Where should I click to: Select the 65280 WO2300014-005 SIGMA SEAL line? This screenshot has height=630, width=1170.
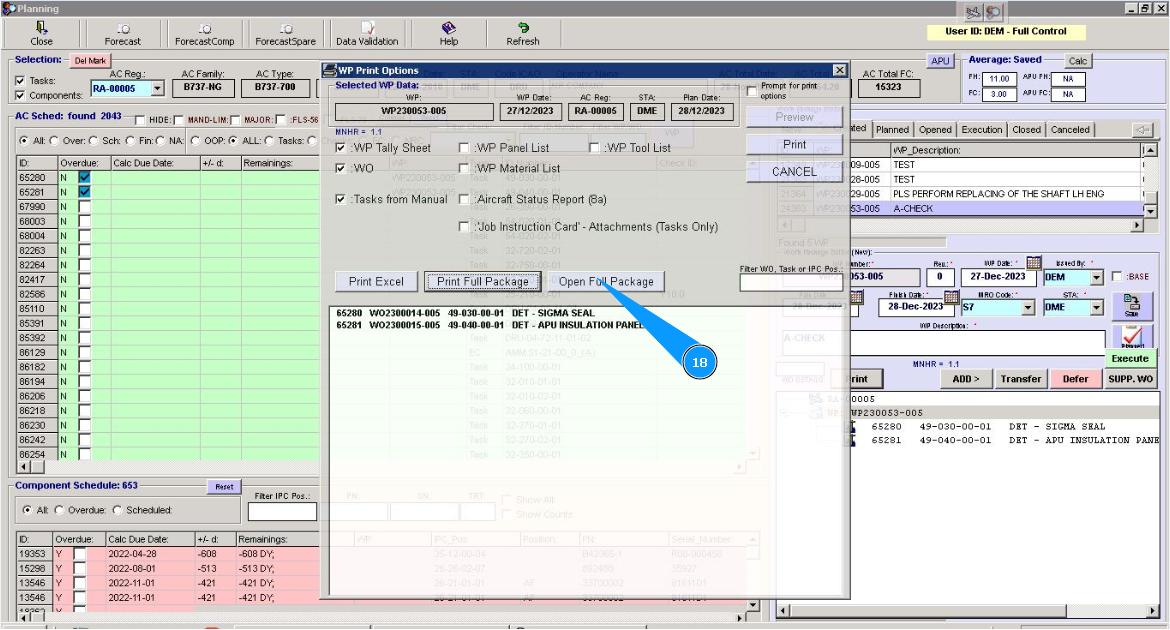(x=466, y=313)
